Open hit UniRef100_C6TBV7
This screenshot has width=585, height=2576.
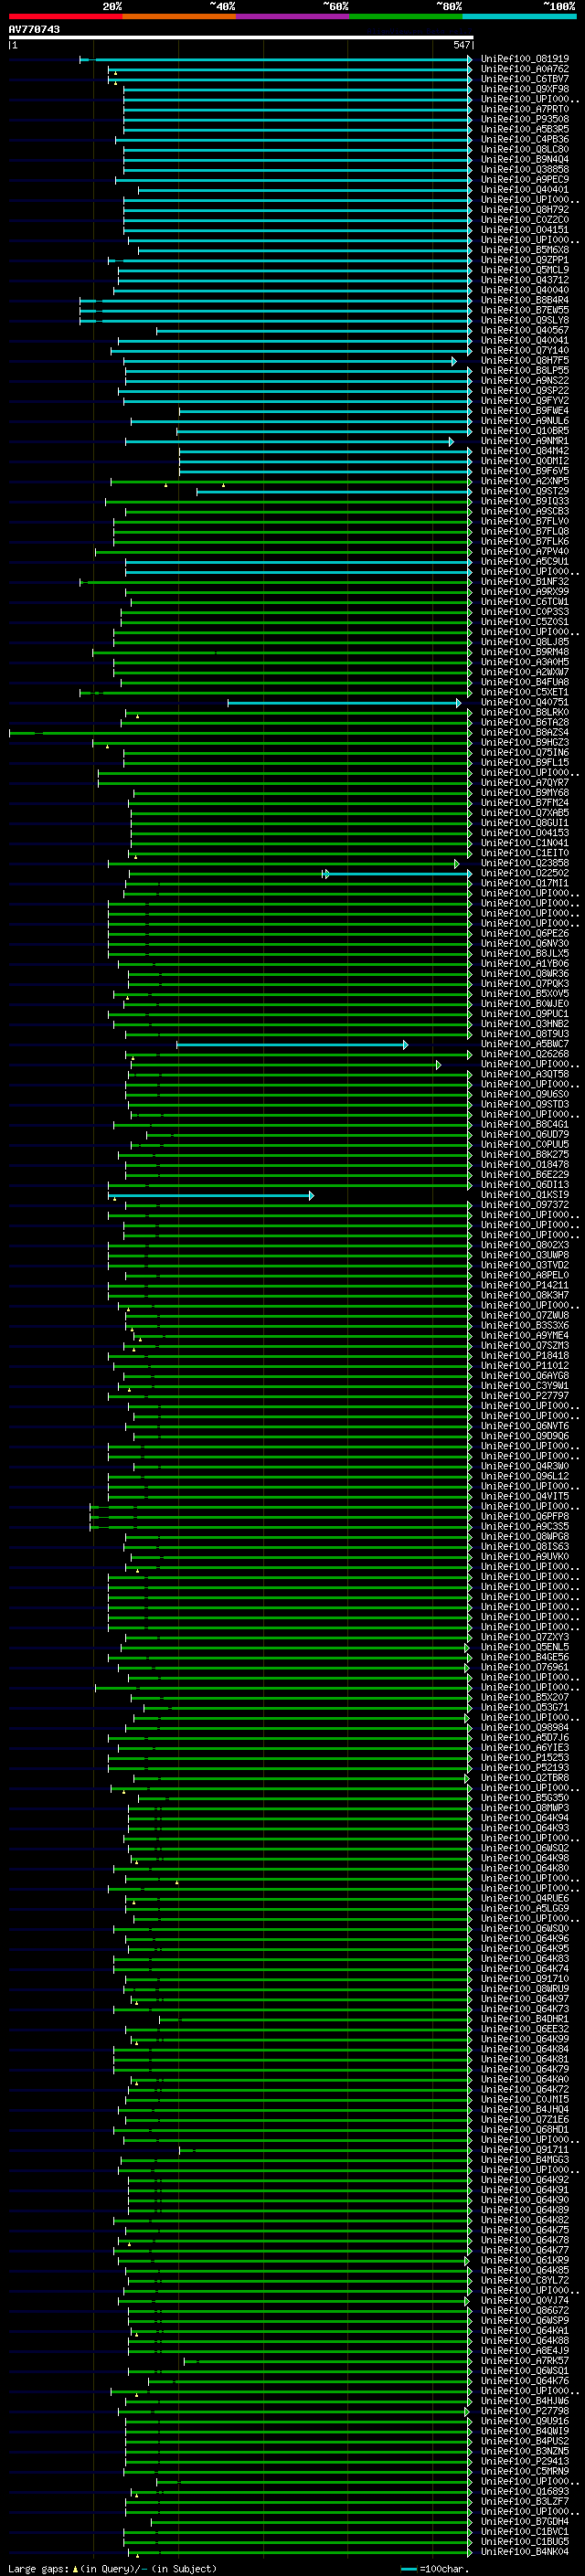point(525,79)
